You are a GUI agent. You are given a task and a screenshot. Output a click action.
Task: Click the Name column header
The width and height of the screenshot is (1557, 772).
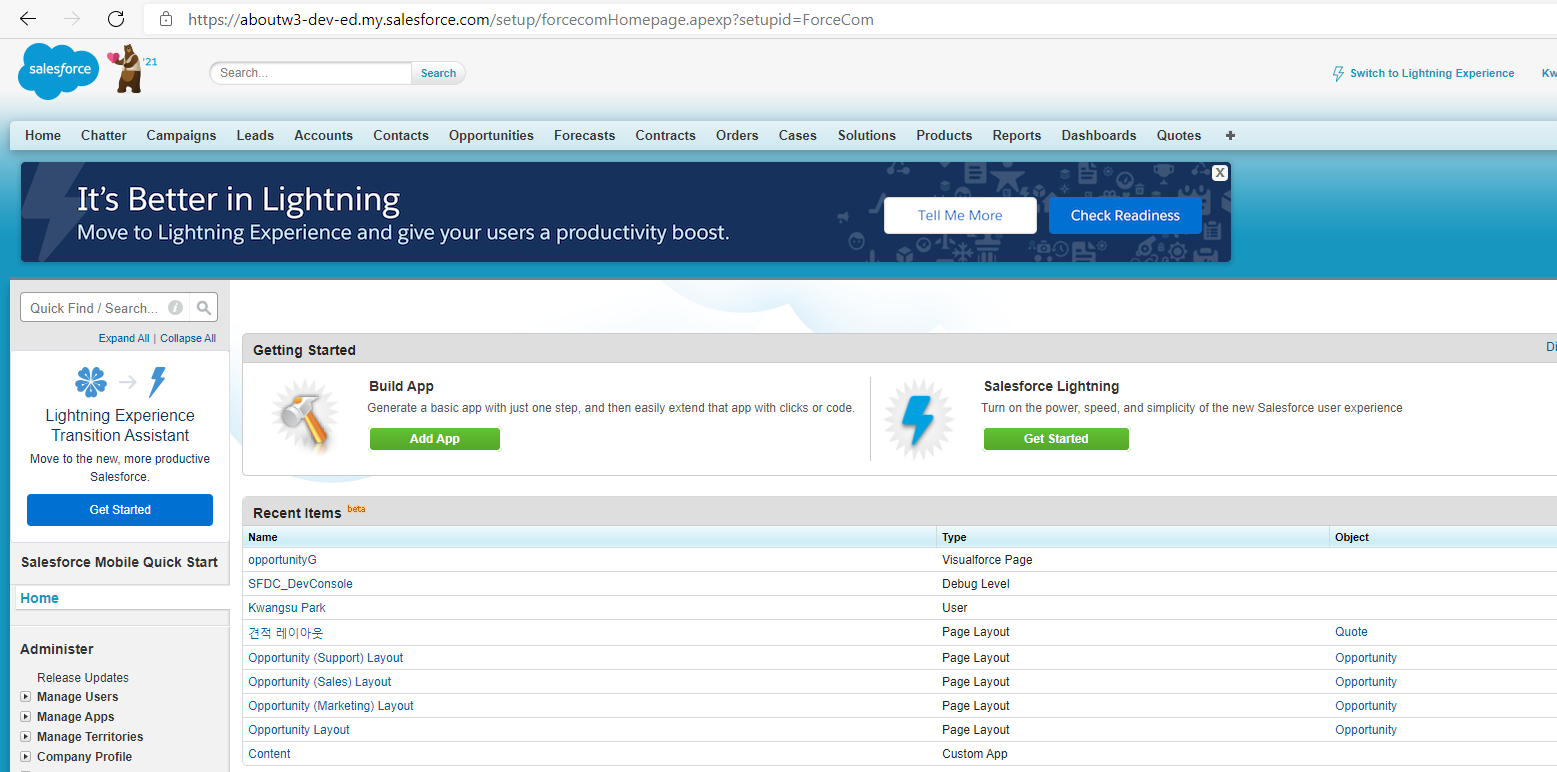click(263, 537)
